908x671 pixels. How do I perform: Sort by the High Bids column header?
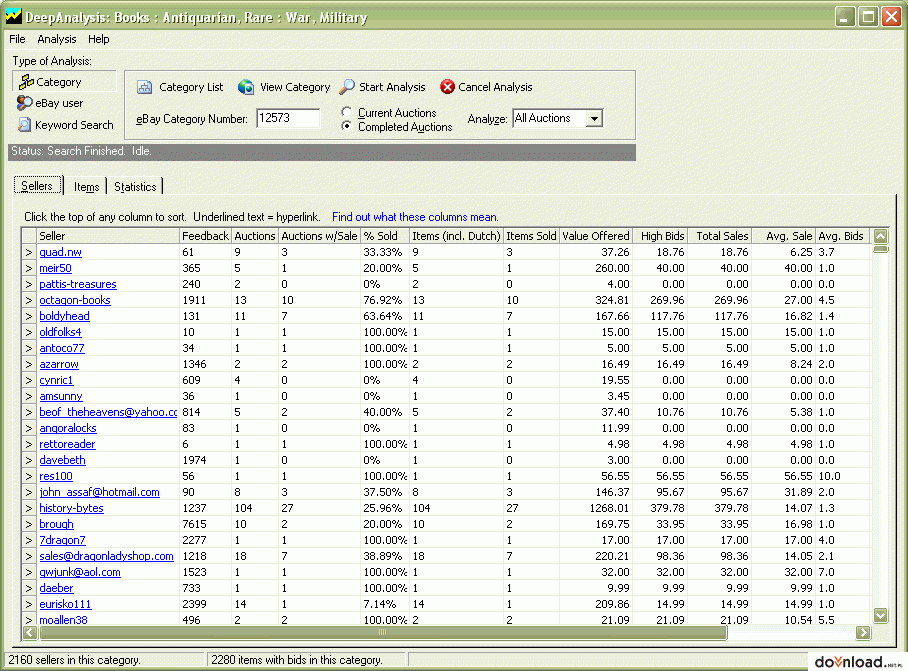[x=660, y=236]
